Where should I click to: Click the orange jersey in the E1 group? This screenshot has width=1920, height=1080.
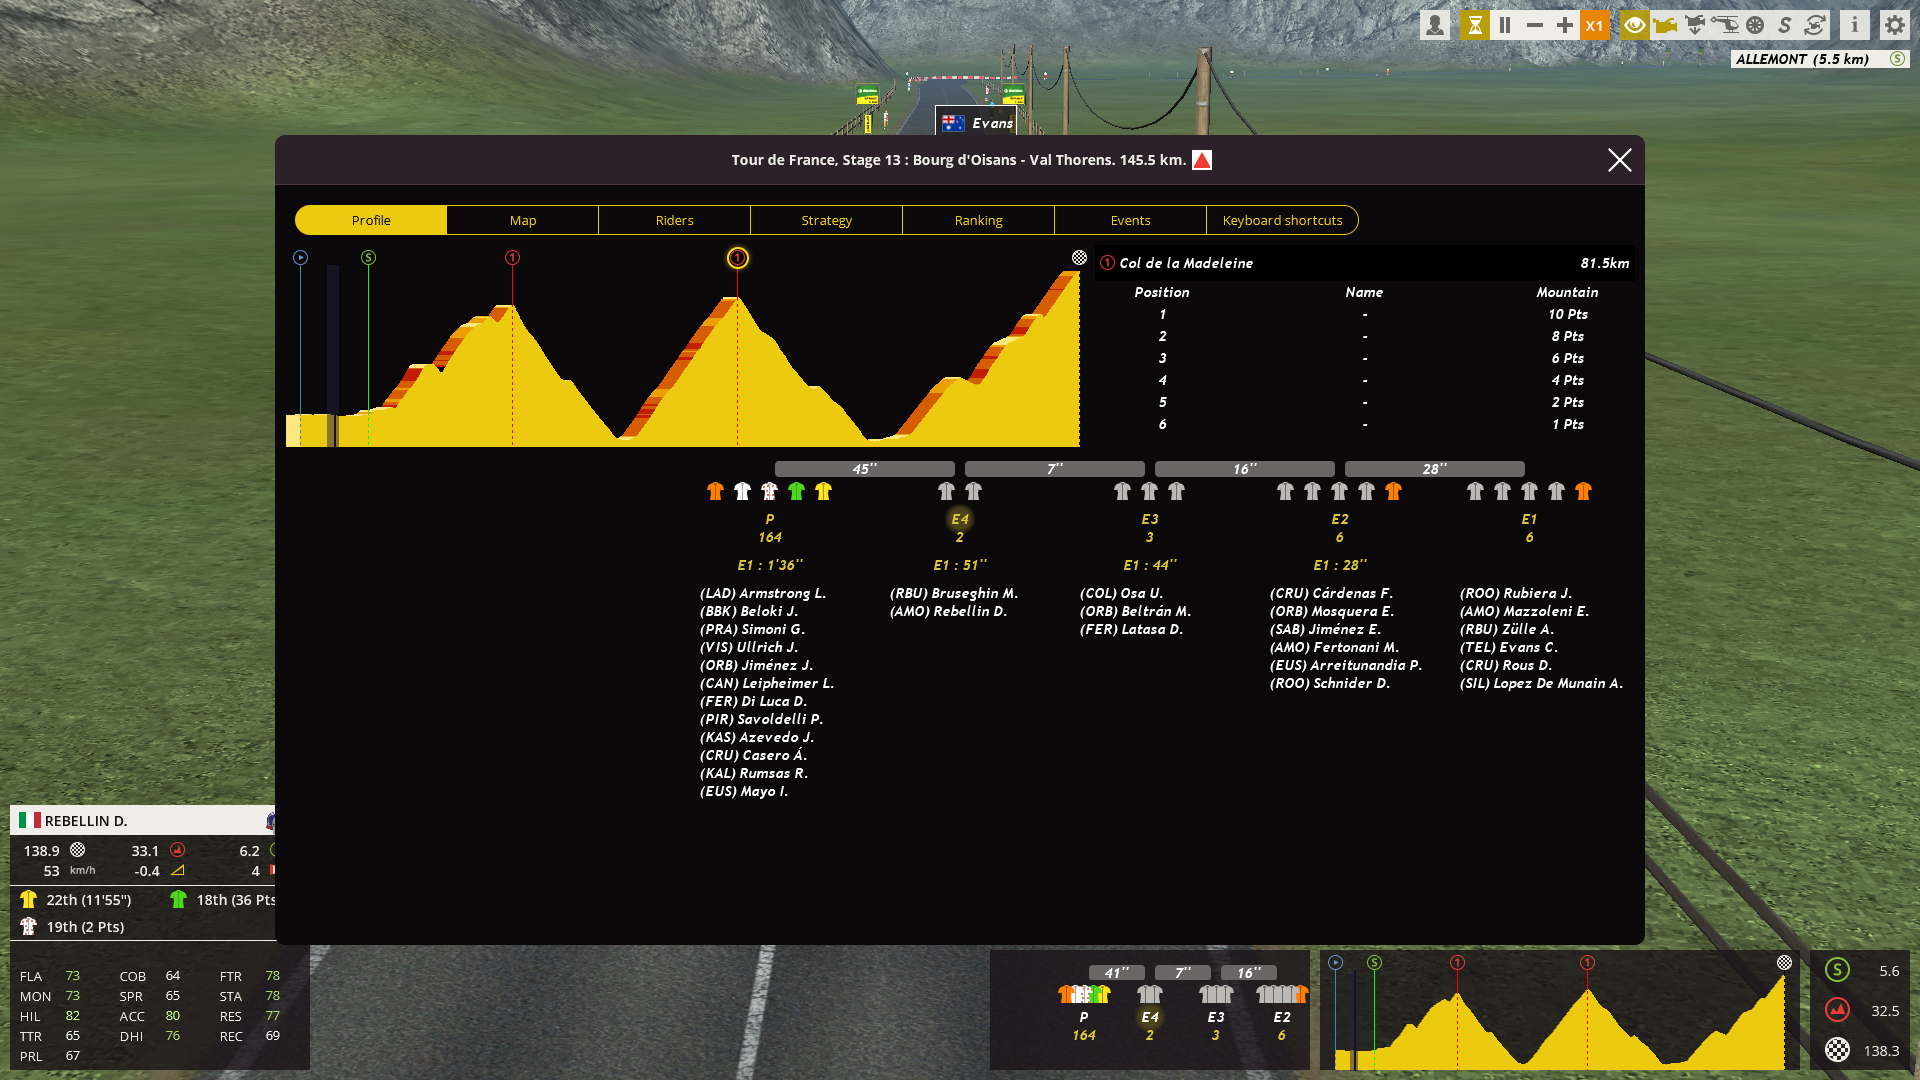[x=1583, y=491]
